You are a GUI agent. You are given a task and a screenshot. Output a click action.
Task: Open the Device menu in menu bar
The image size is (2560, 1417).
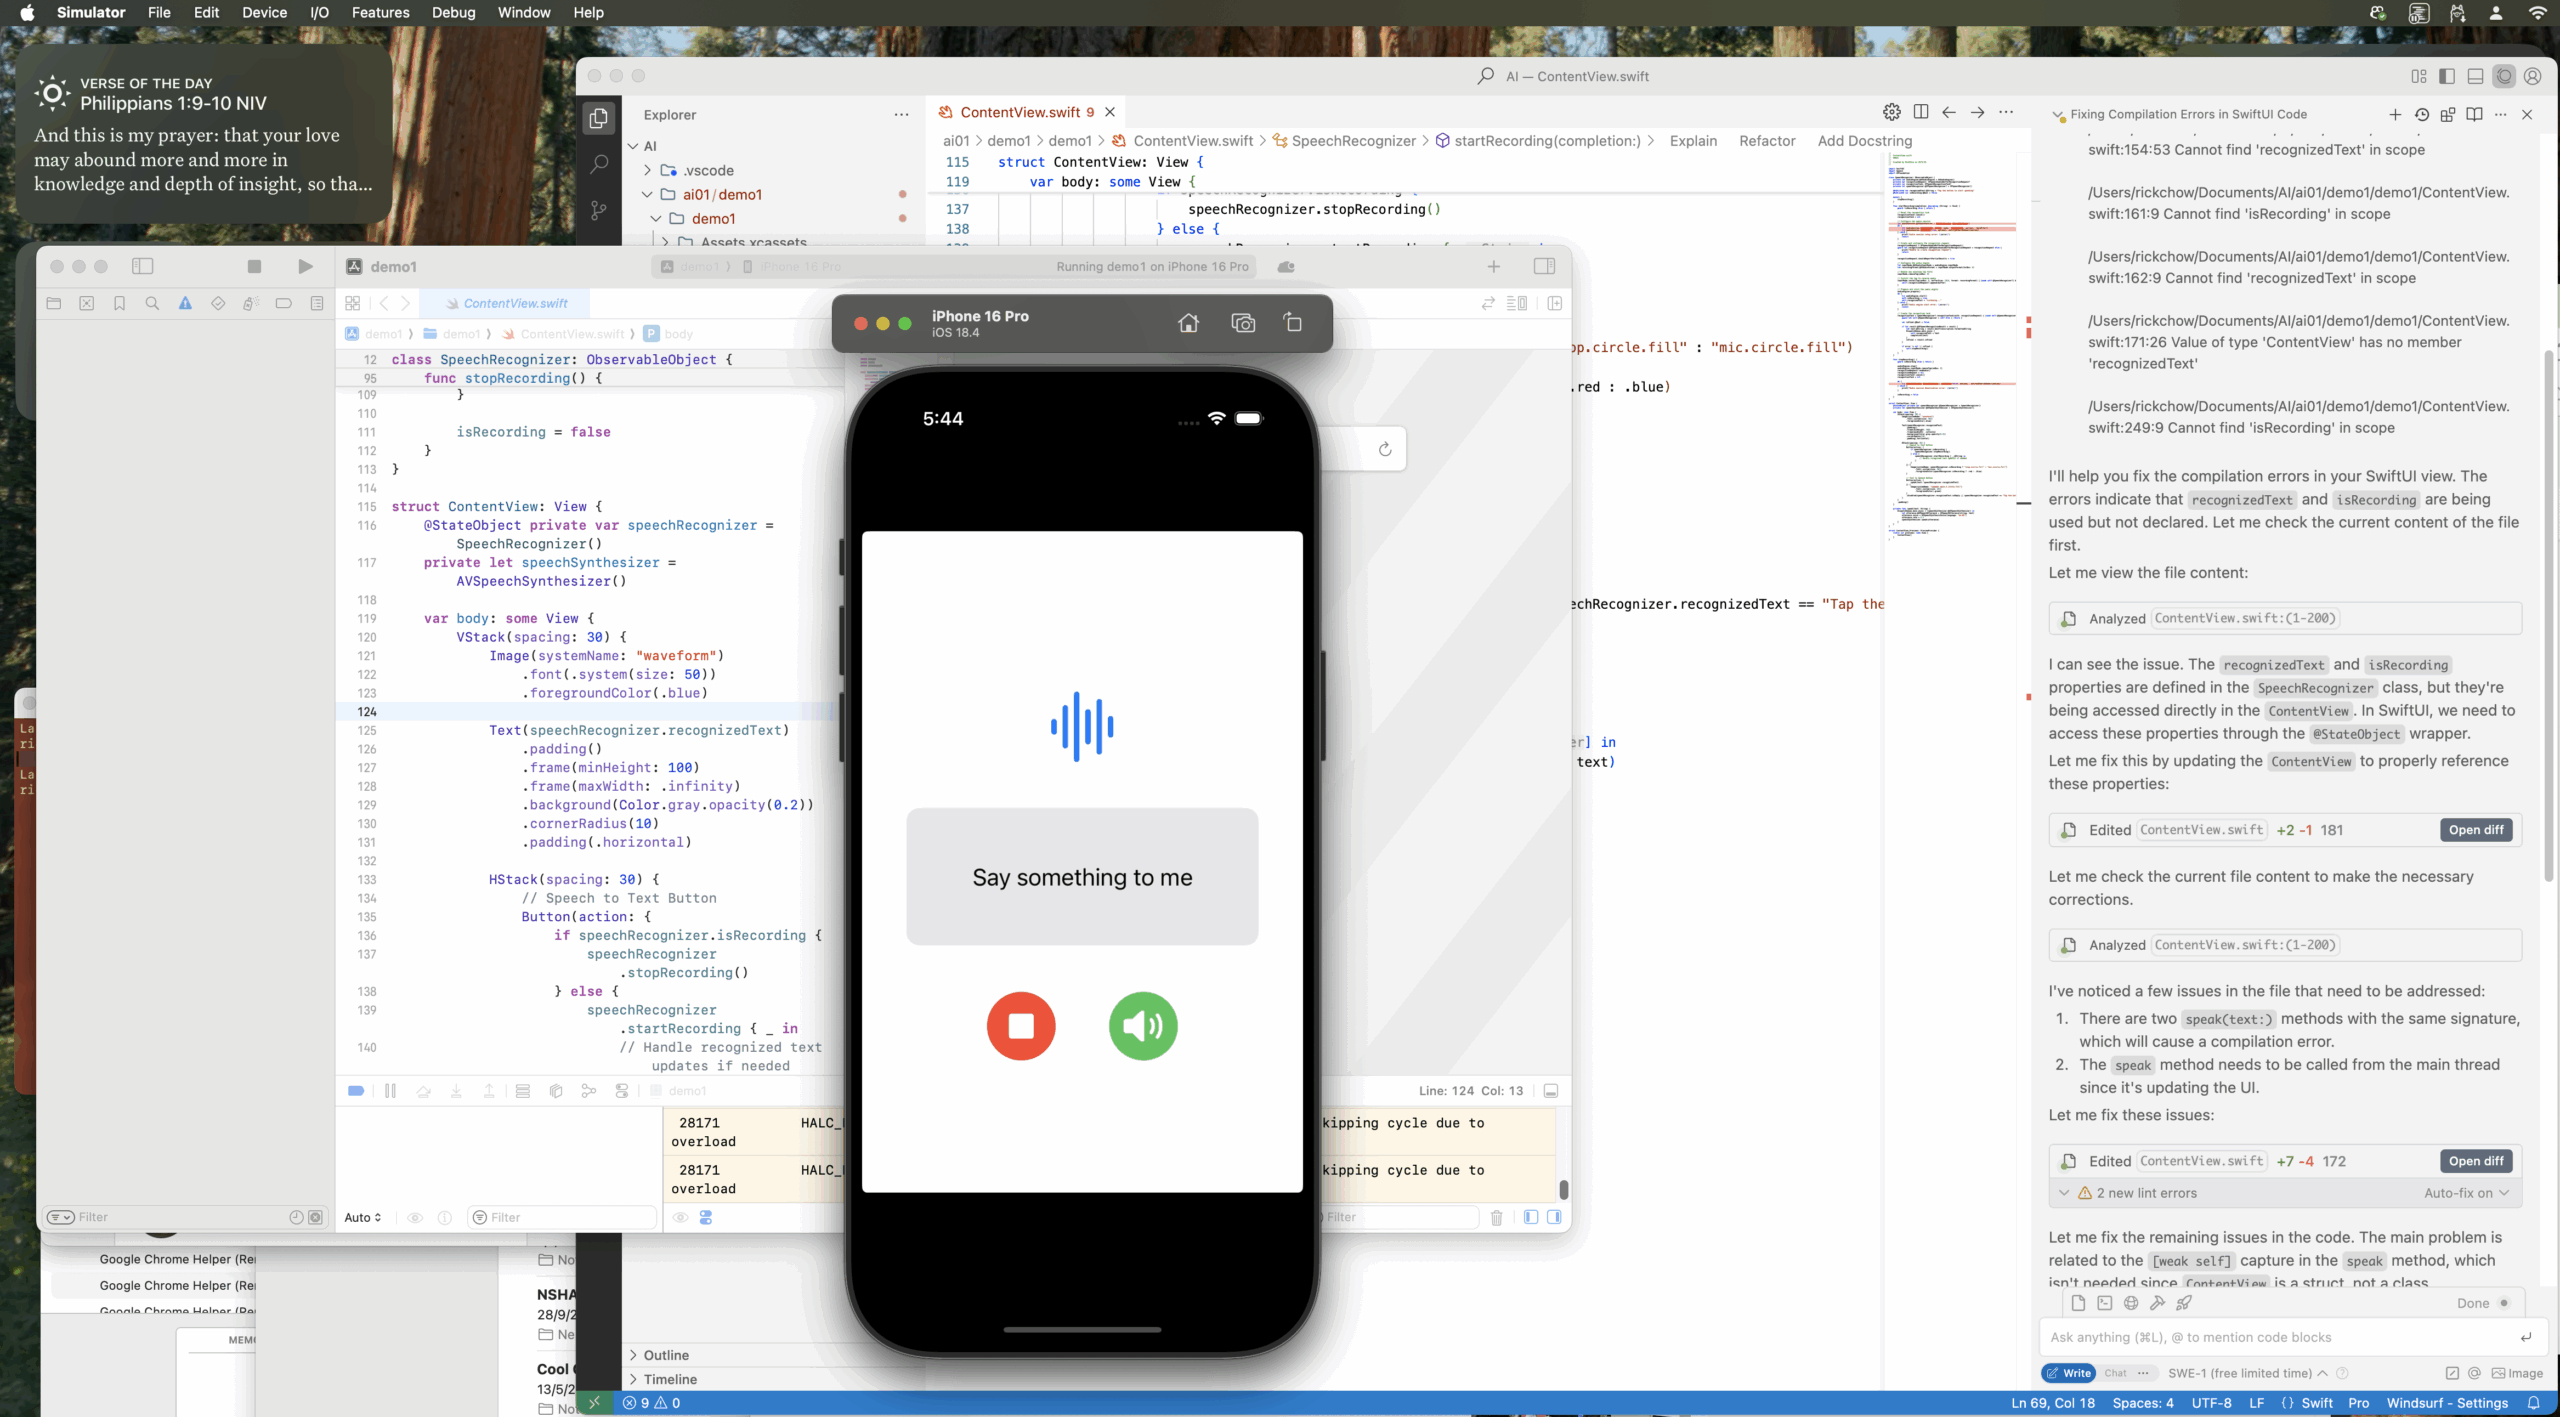pyautogui.click(x=264, y=12)
